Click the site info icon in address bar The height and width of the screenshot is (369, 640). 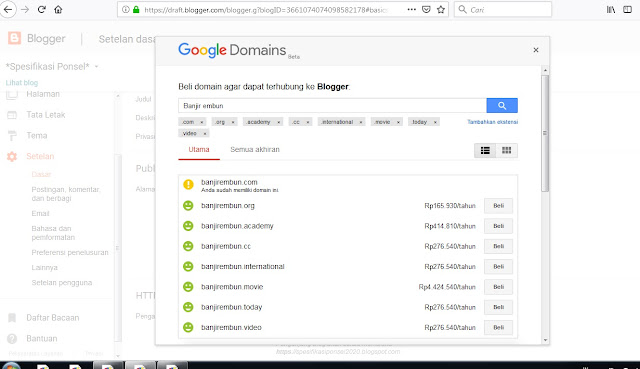[x=126, y=9]
